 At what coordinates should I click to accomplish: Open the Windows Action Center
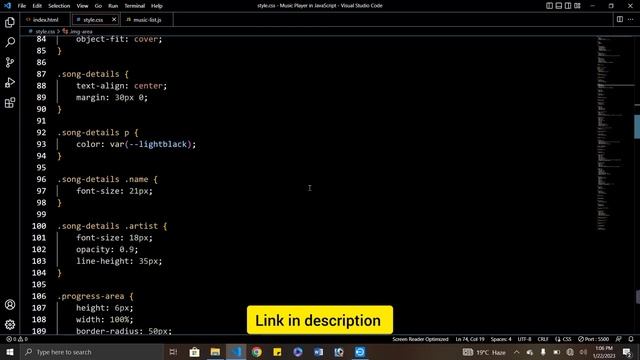627,352
